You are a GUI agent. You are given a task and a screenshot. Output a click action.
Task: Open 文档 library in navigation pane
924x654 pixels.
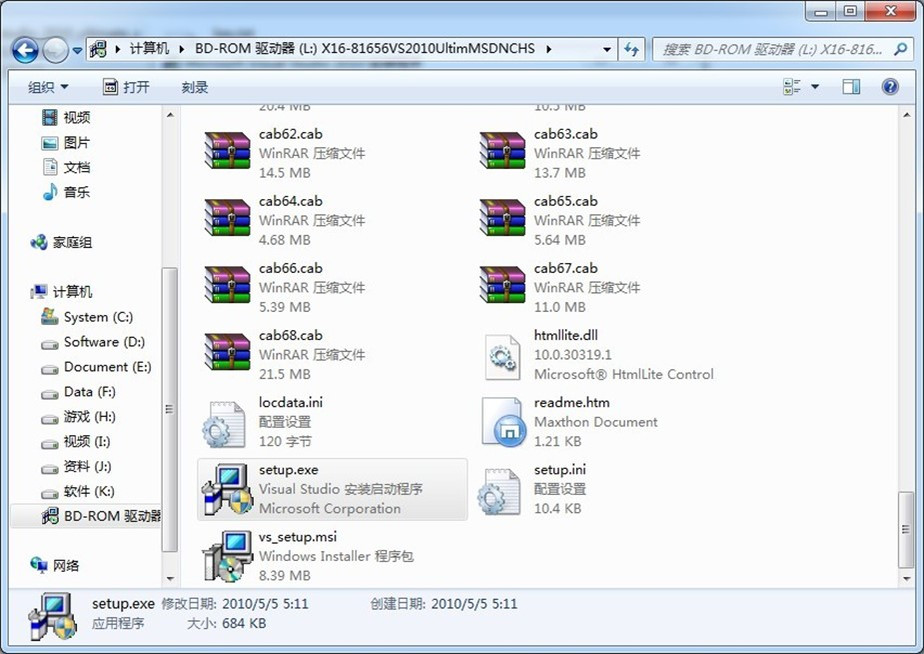pyautogui.click(x=65, y=167)
